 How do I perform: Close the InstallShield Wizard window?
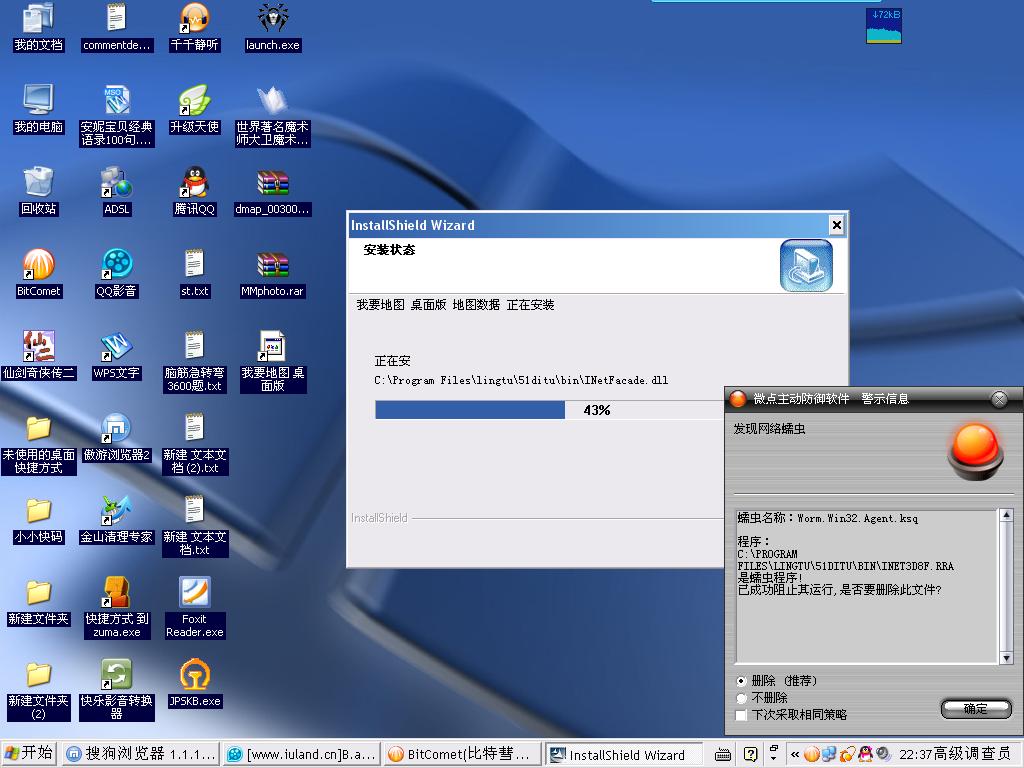837,225
